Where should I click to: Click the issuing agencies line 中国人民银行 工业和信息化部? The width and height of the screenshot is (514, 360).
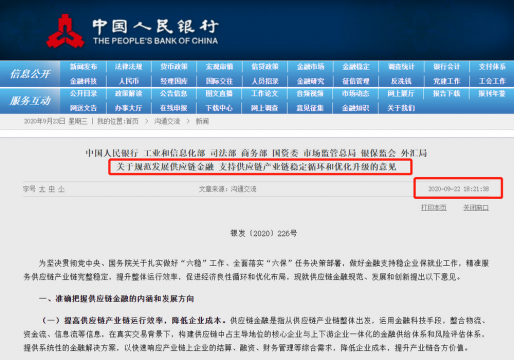click(256, 153)
